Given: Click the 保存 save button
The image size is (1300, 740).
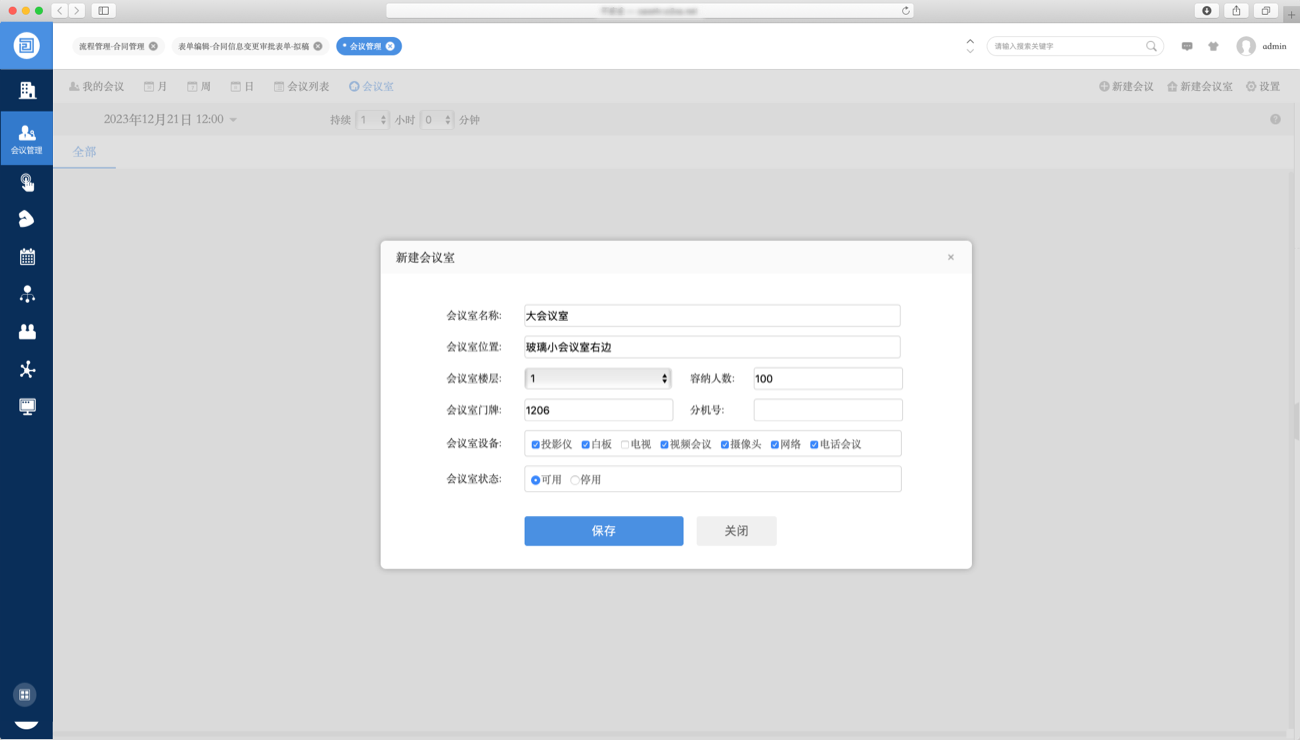Looking at the screenshot, I should (x=603, y=531).
